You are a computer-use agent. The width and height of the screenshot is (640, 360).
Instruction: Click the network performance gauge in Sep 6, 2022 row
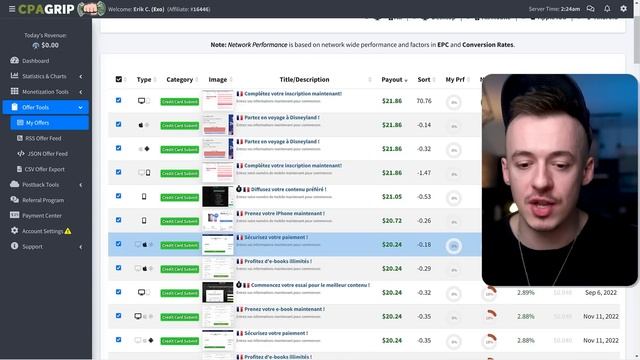(x=489, y=293)
